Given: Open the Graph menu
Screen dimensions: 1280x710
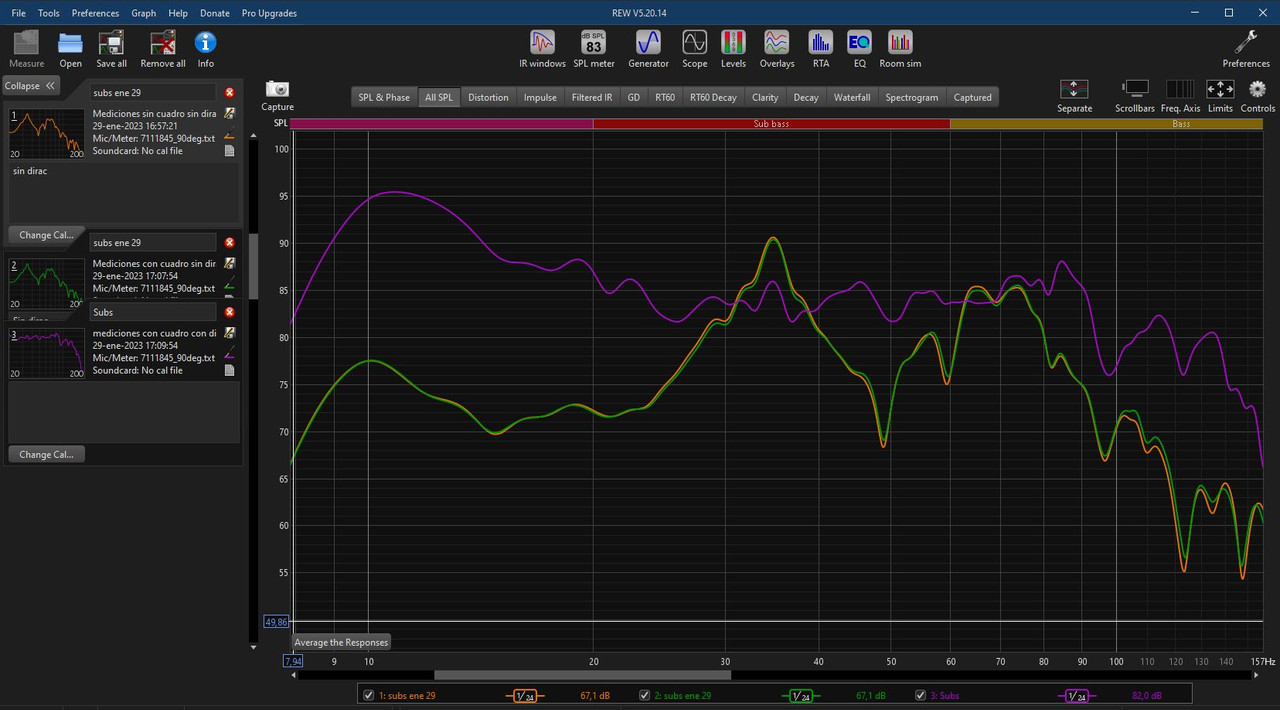Looking at the screenshot, I should coord(144,13).
